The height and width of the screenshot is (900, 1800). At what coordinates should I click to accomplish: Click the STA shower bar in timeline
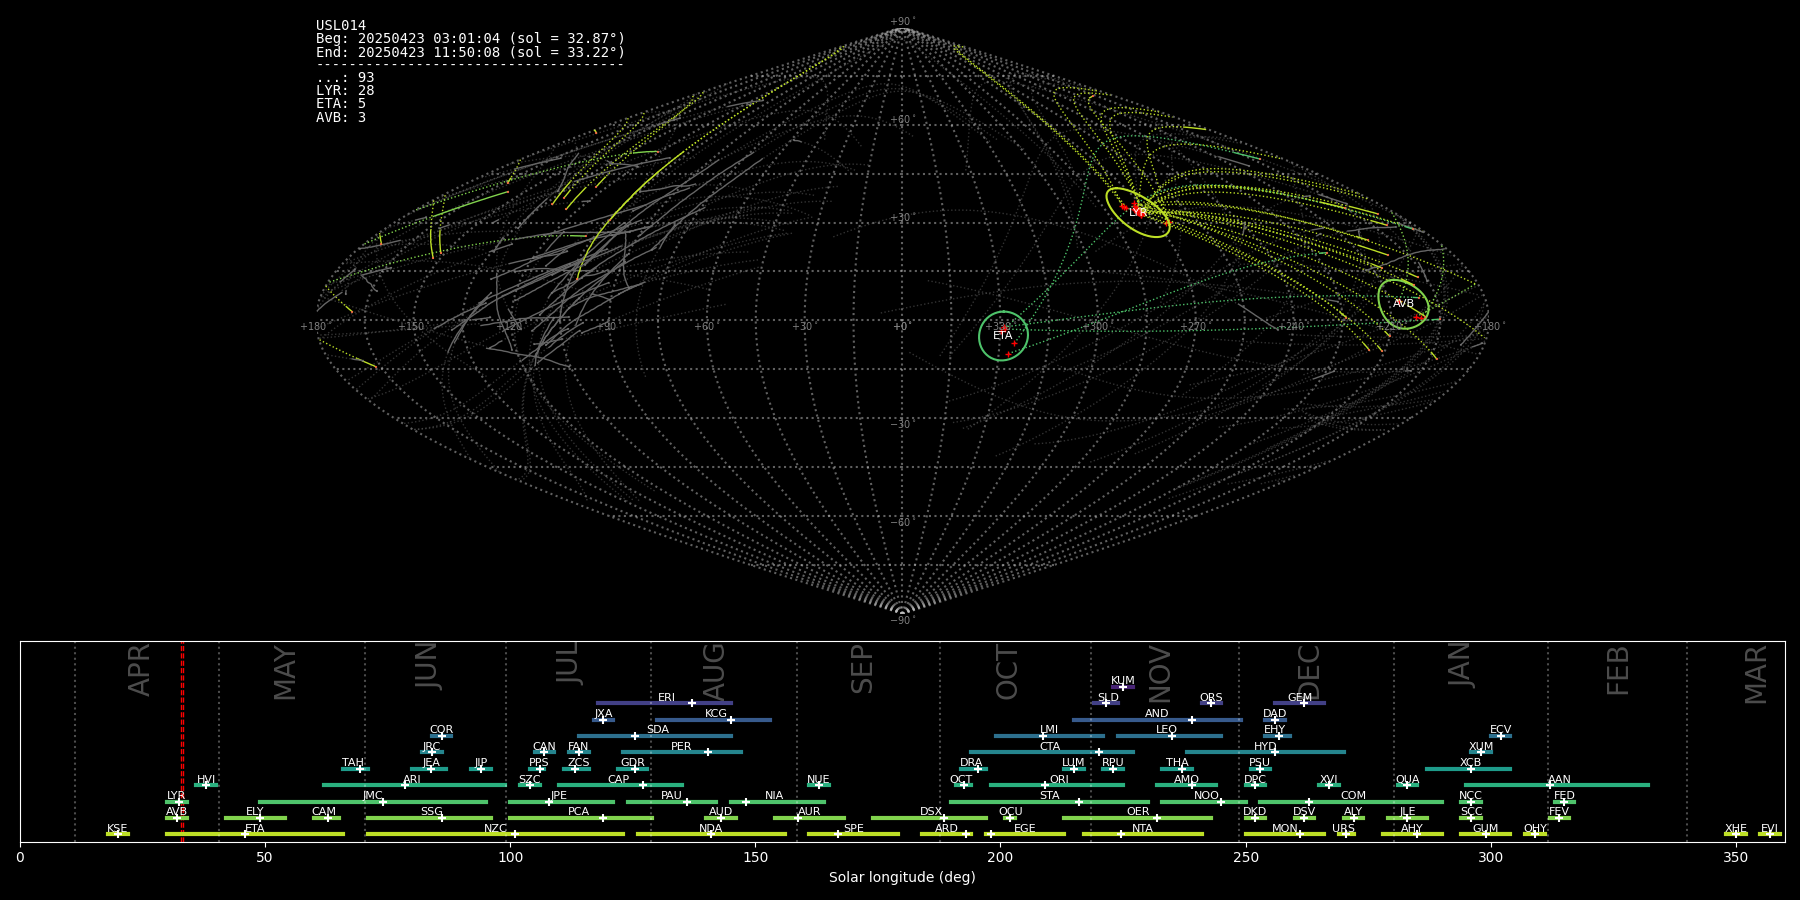[x=1049, y=801]
